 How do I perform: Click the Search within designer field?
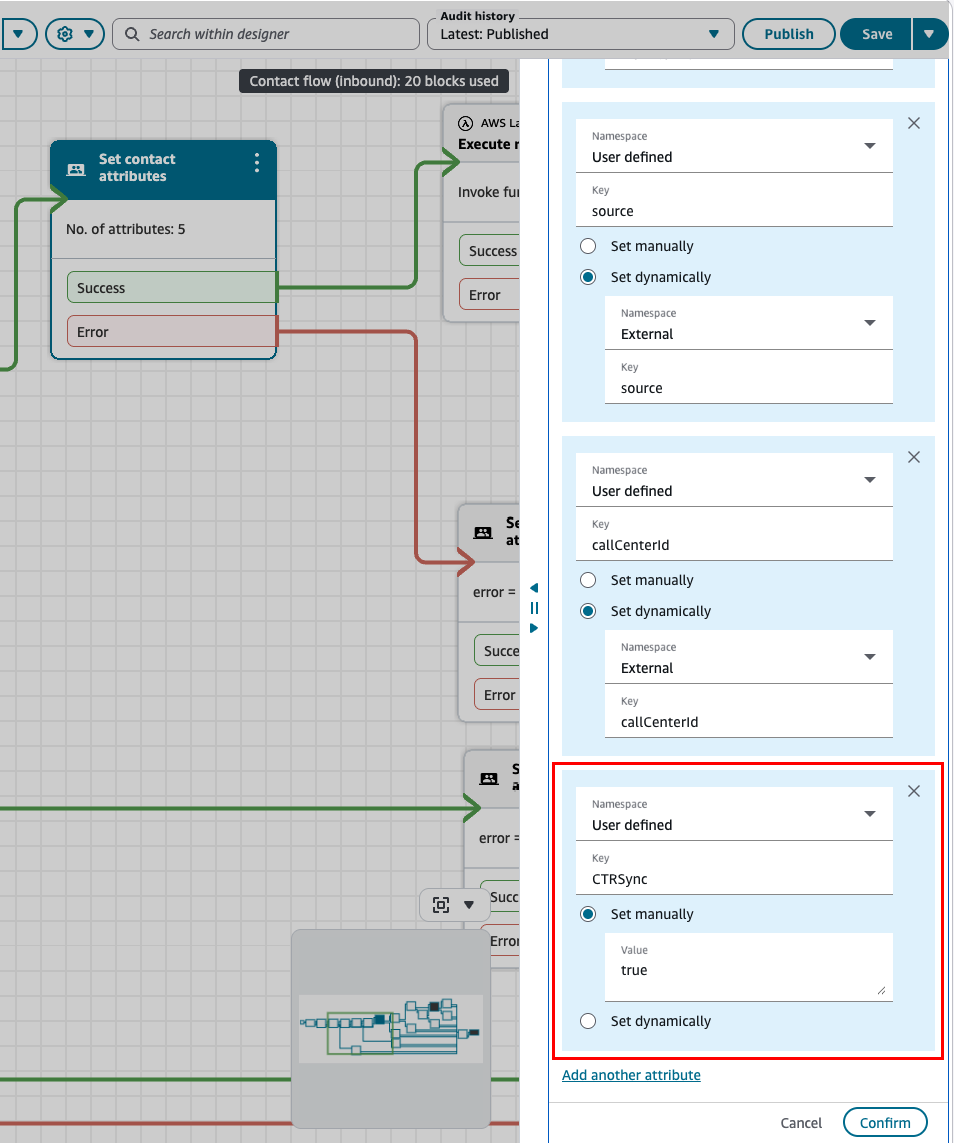(266, 34)
